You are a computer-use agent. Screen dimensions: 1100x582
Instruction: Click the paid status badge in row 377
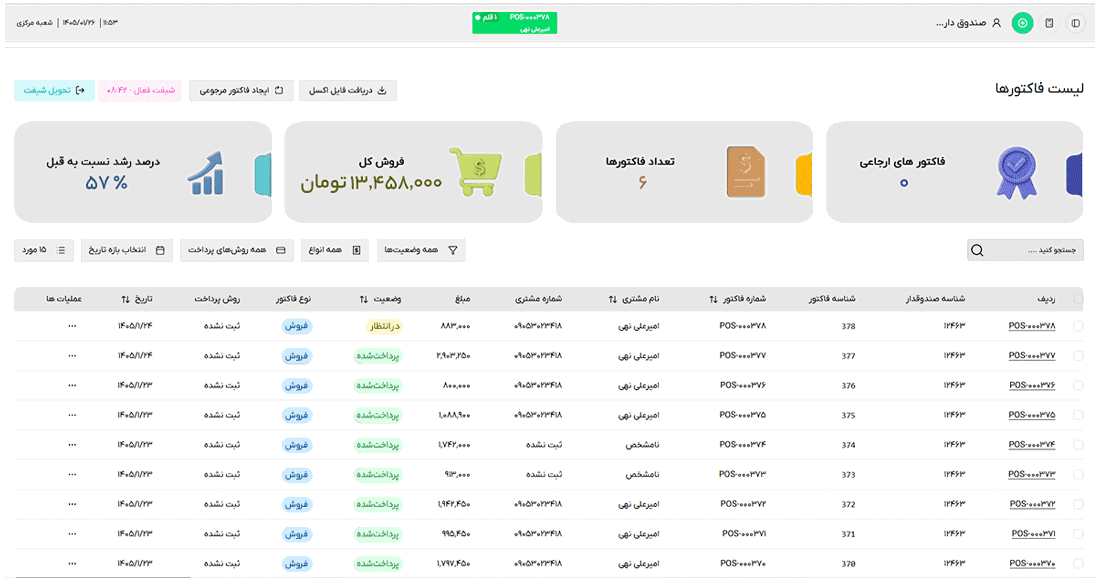coord(377,356)
